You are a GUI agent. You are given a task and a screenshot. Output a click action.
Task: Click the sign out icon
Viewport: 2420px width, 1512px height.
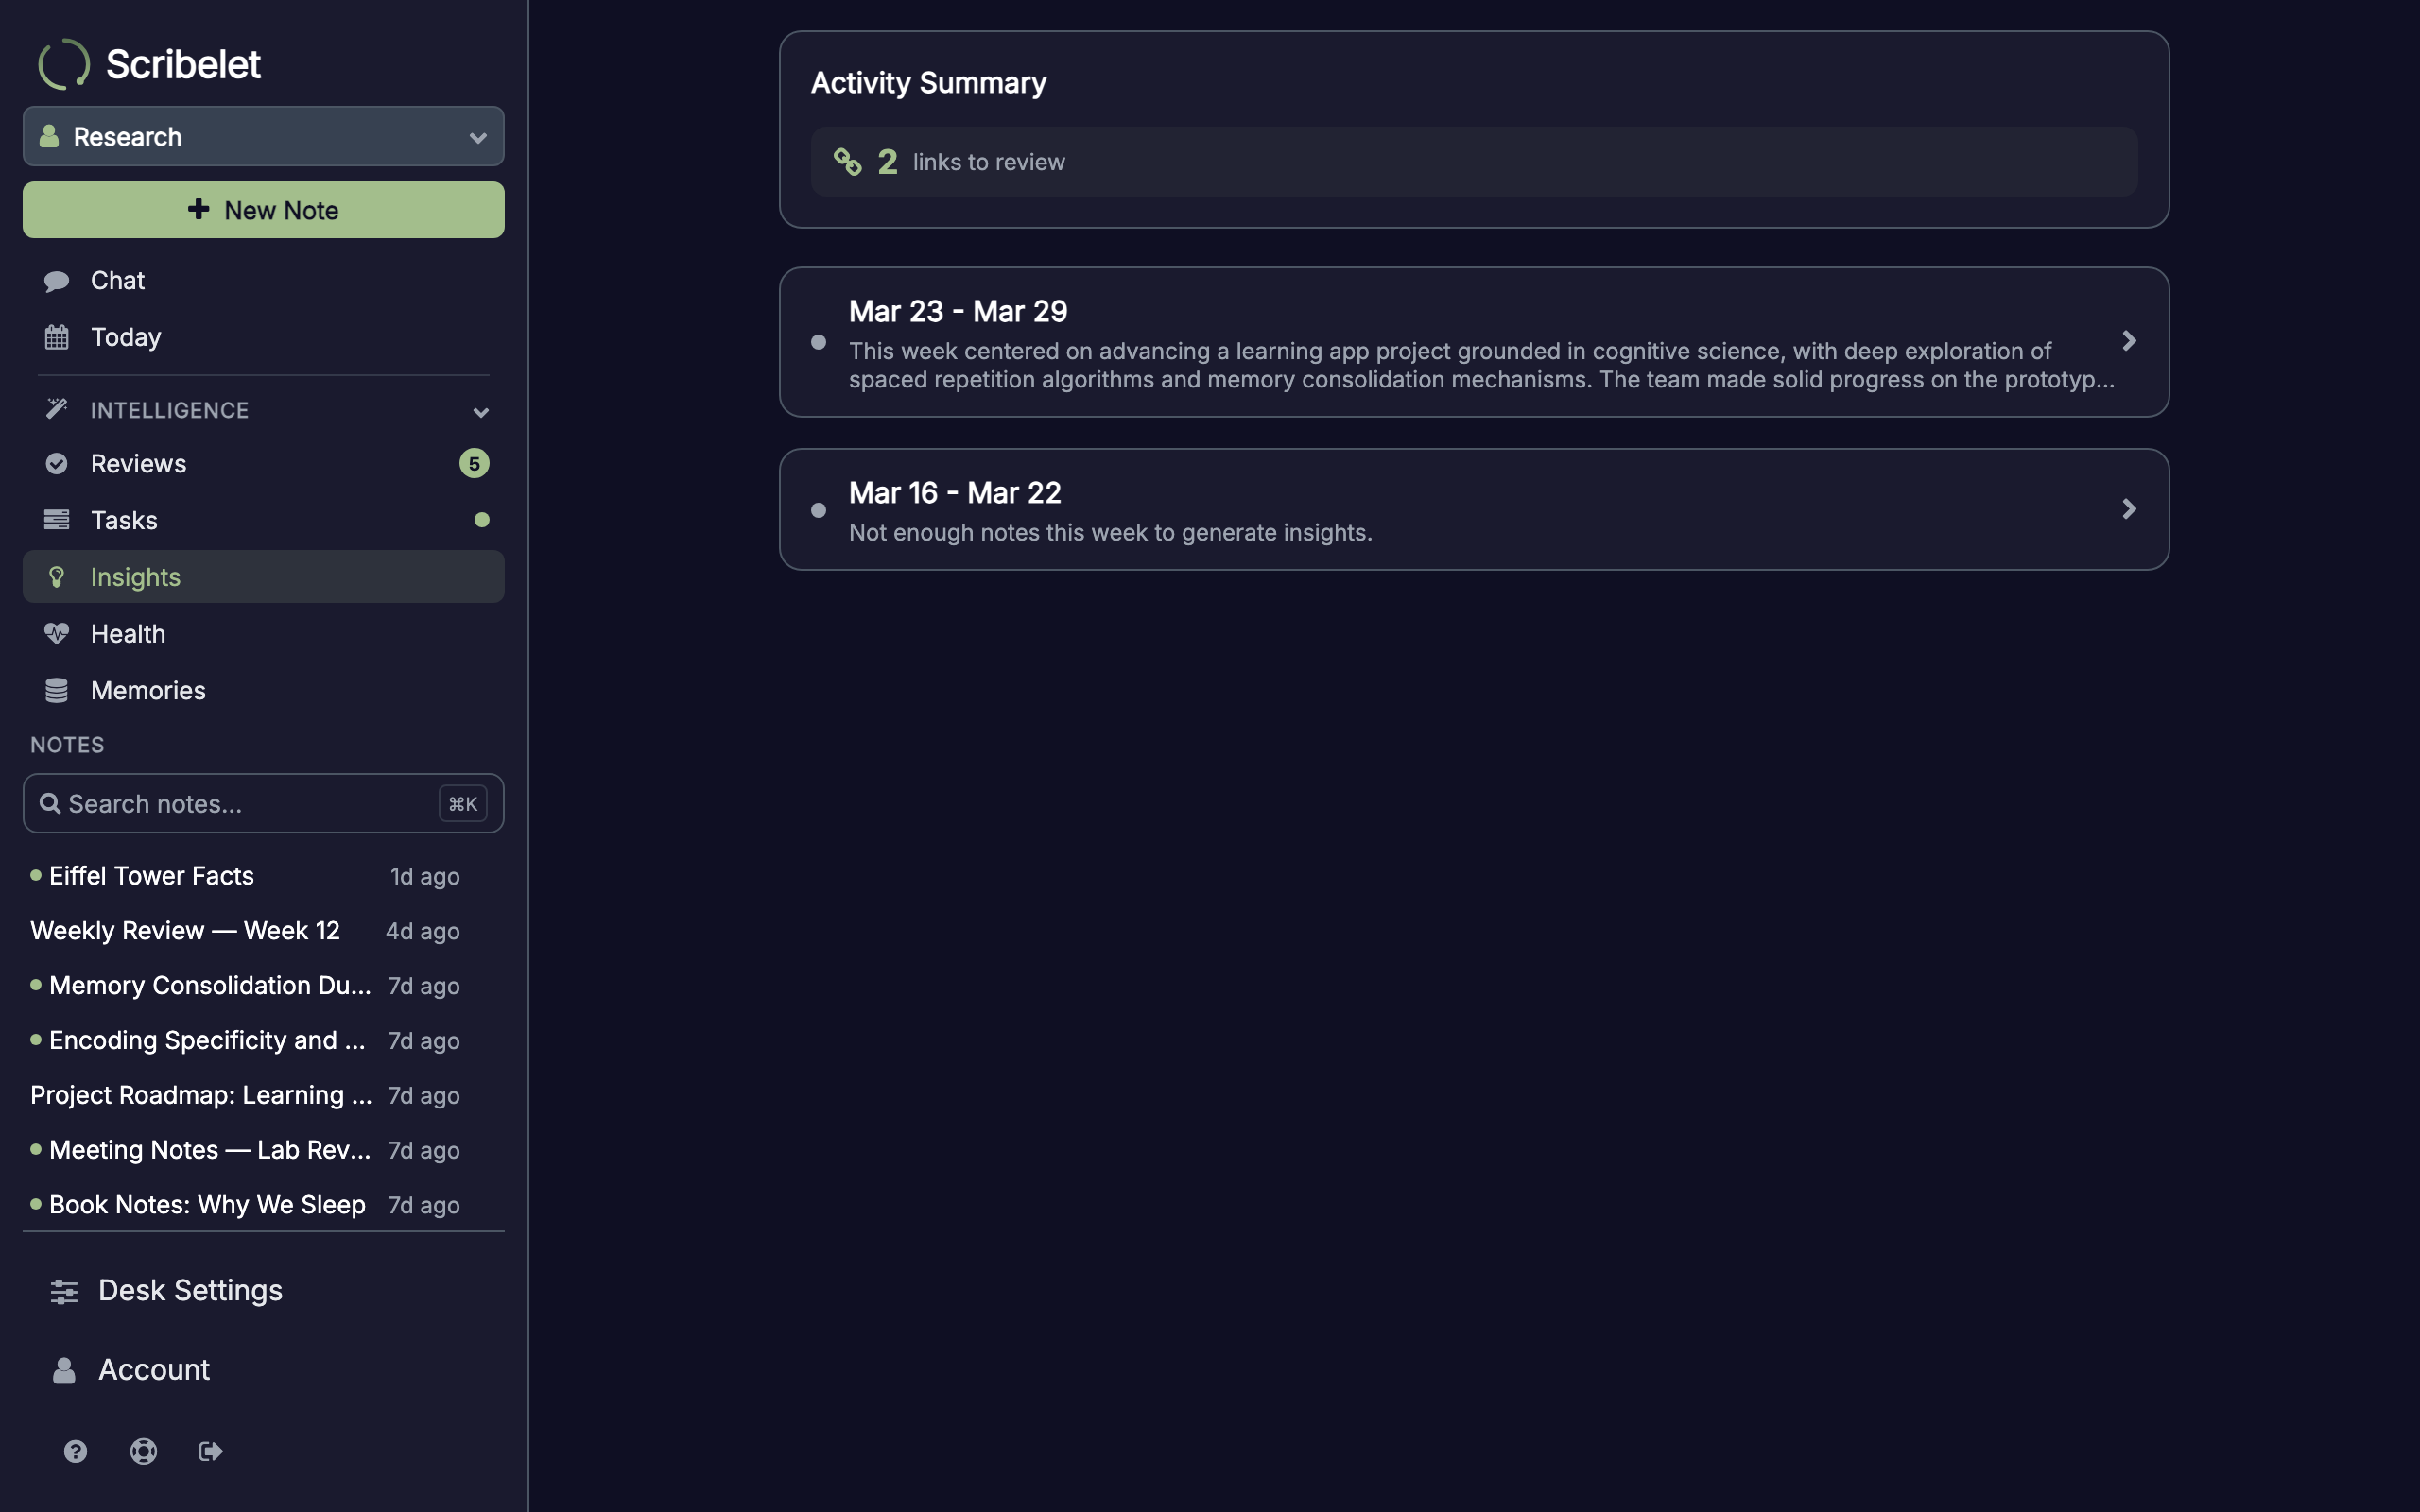tap(211, 1451)
